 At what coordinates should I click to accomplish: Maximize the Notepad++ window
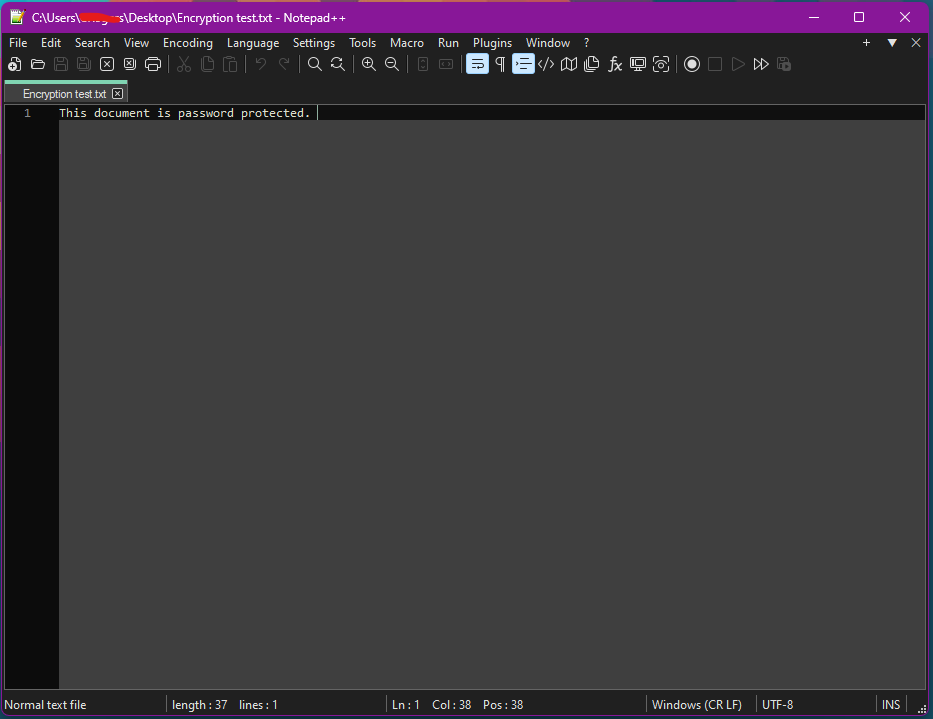tap(859, 17)
